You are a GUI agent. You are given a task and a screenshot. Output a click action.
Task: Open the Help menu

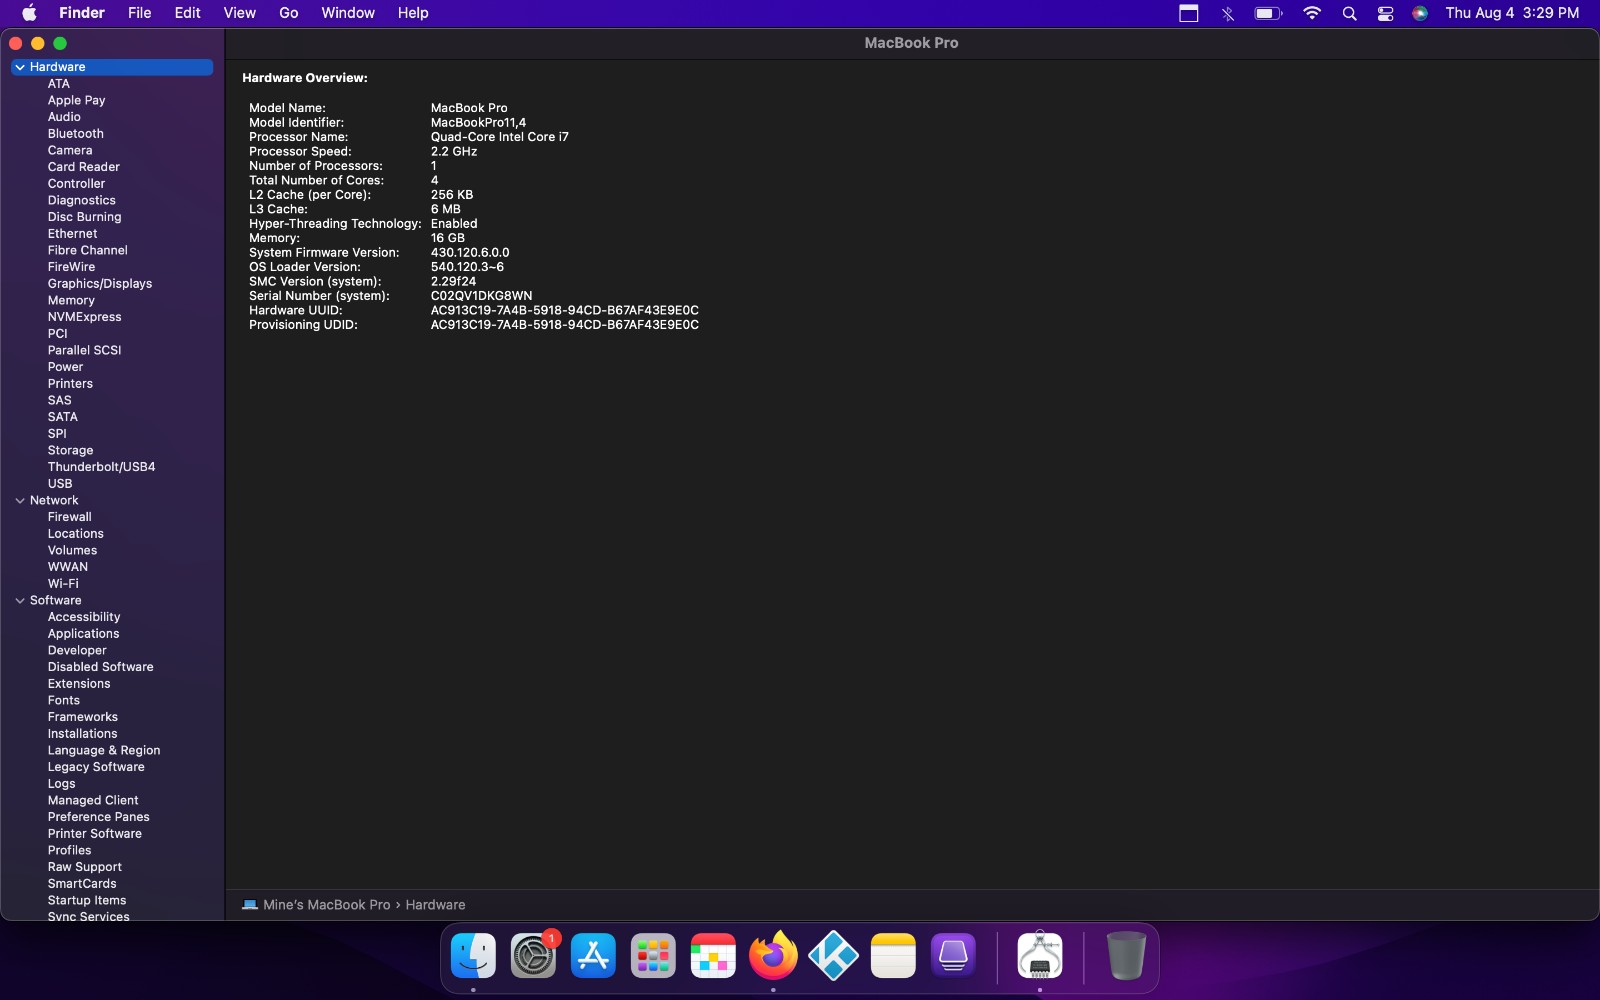(413, 13)
